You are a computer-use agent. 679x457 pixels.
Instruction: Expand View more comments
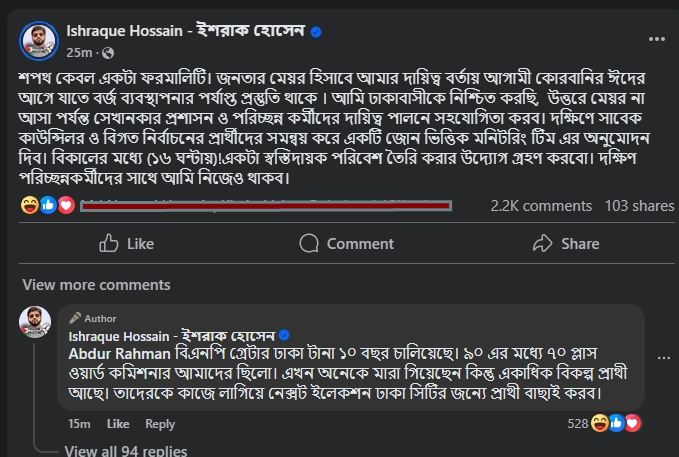pyautogui.click(x=82, y=284)
